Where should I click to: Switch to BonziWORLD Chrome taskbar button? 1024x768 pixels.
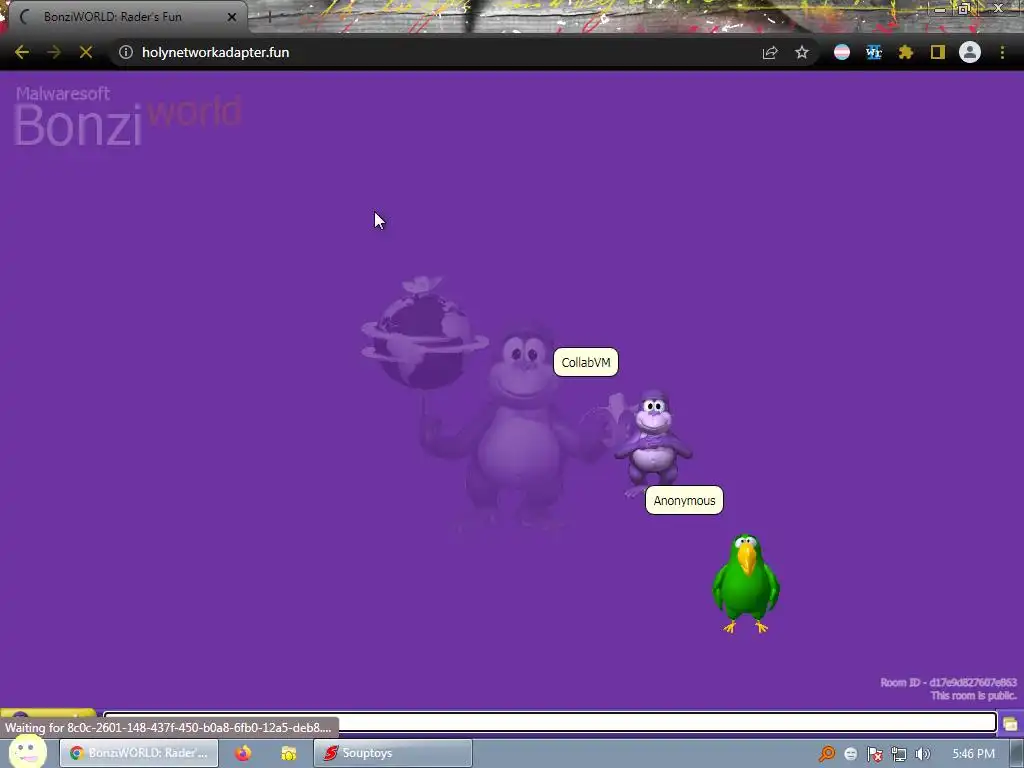click(139, 753)
